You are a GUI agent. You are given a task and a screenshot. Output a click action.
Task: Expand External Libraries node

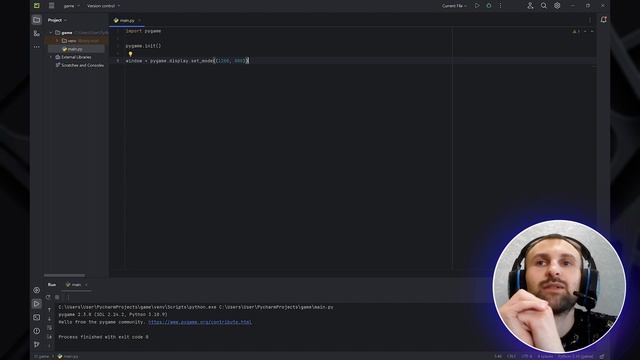[51, 57]
